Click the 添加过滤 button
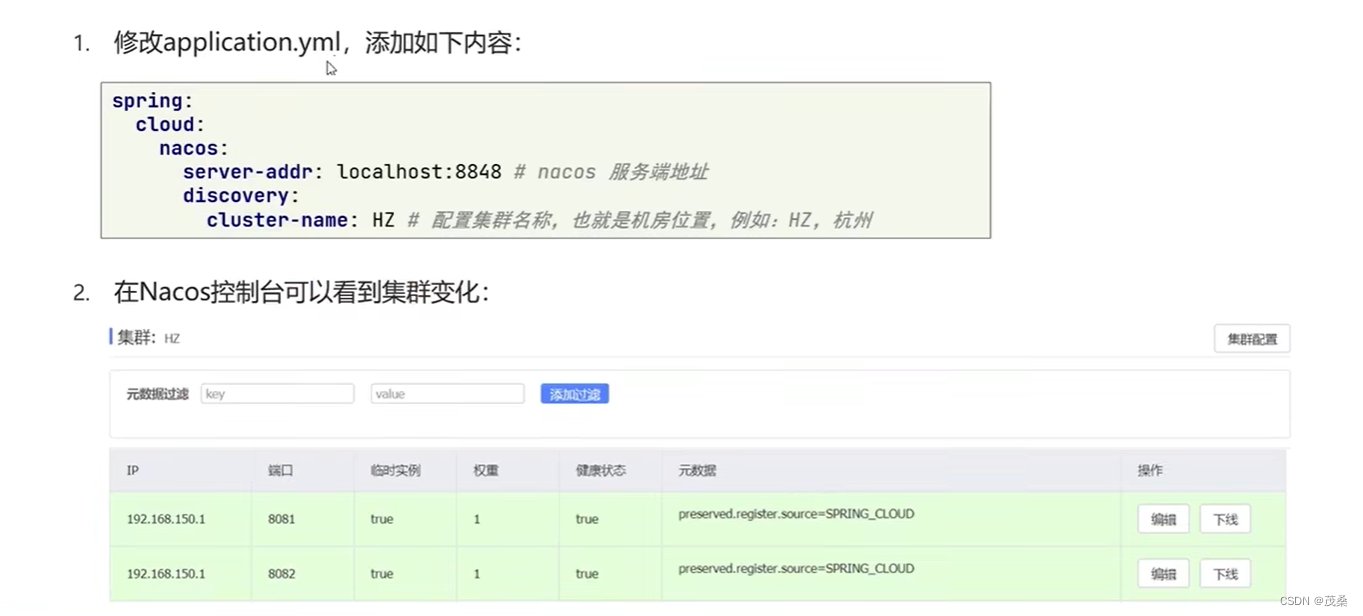 click(x=575, y=394)
